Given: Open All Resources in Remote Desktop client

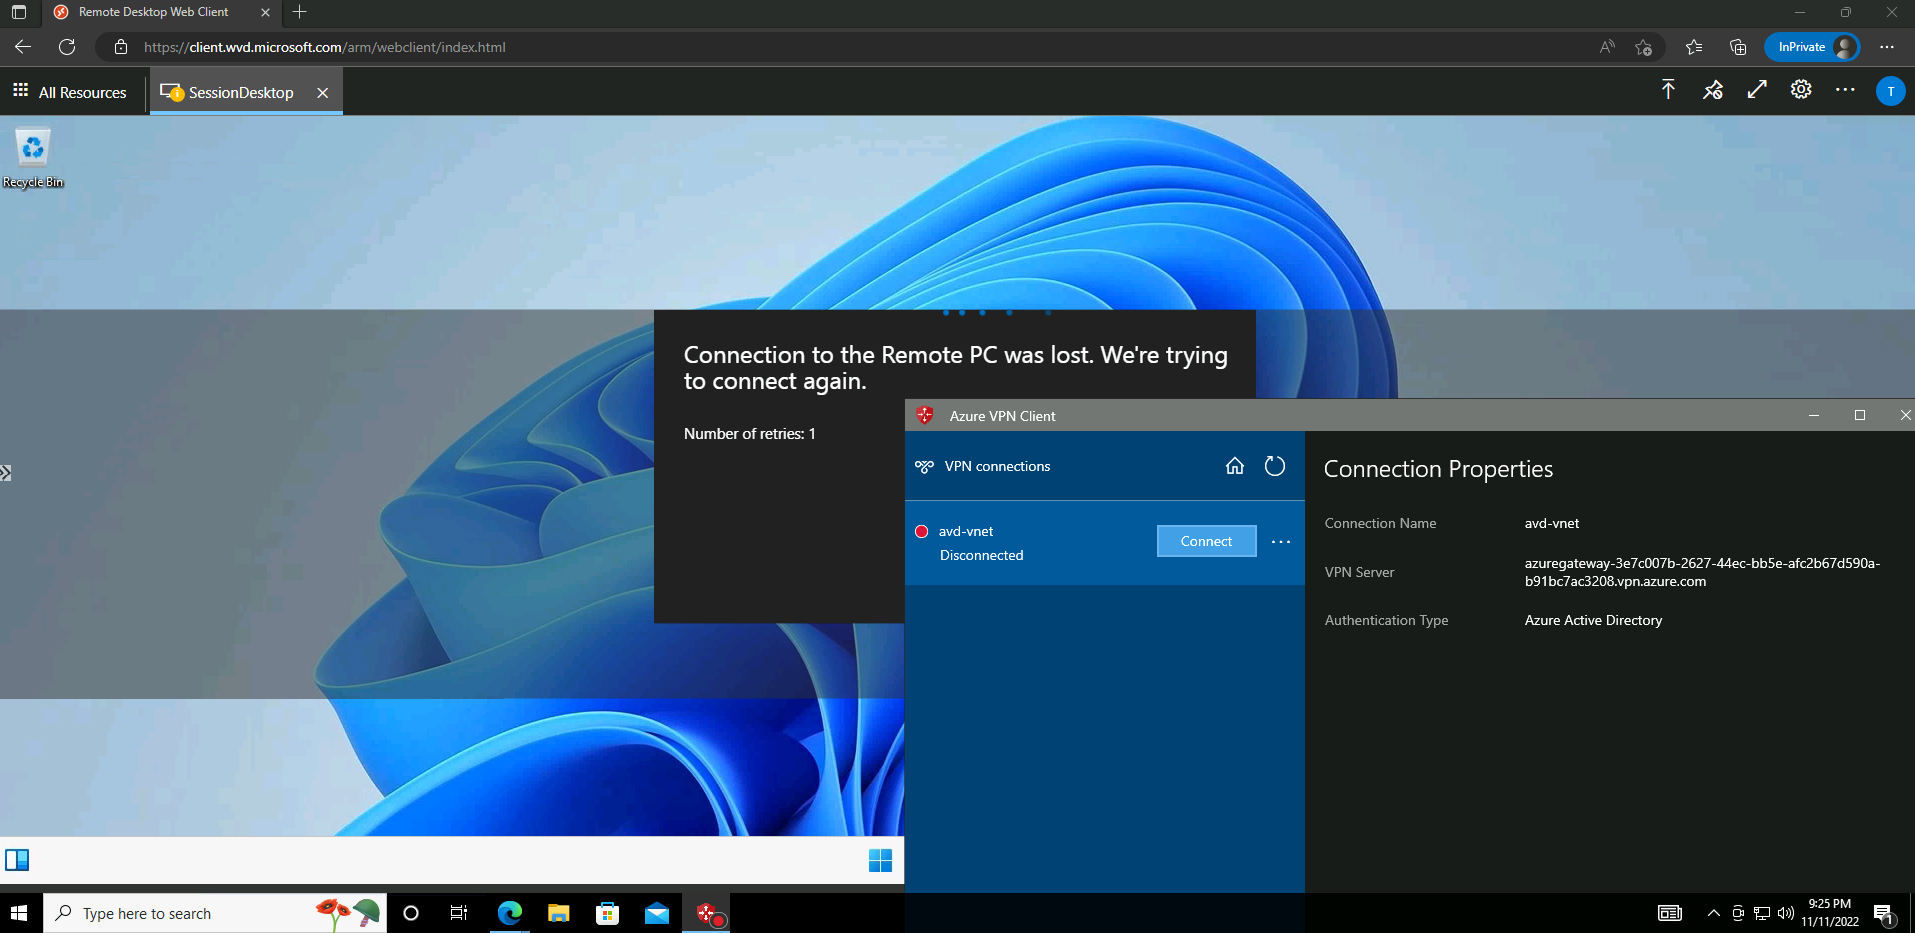Looking at the screenshot, I should tap(70, 92).
